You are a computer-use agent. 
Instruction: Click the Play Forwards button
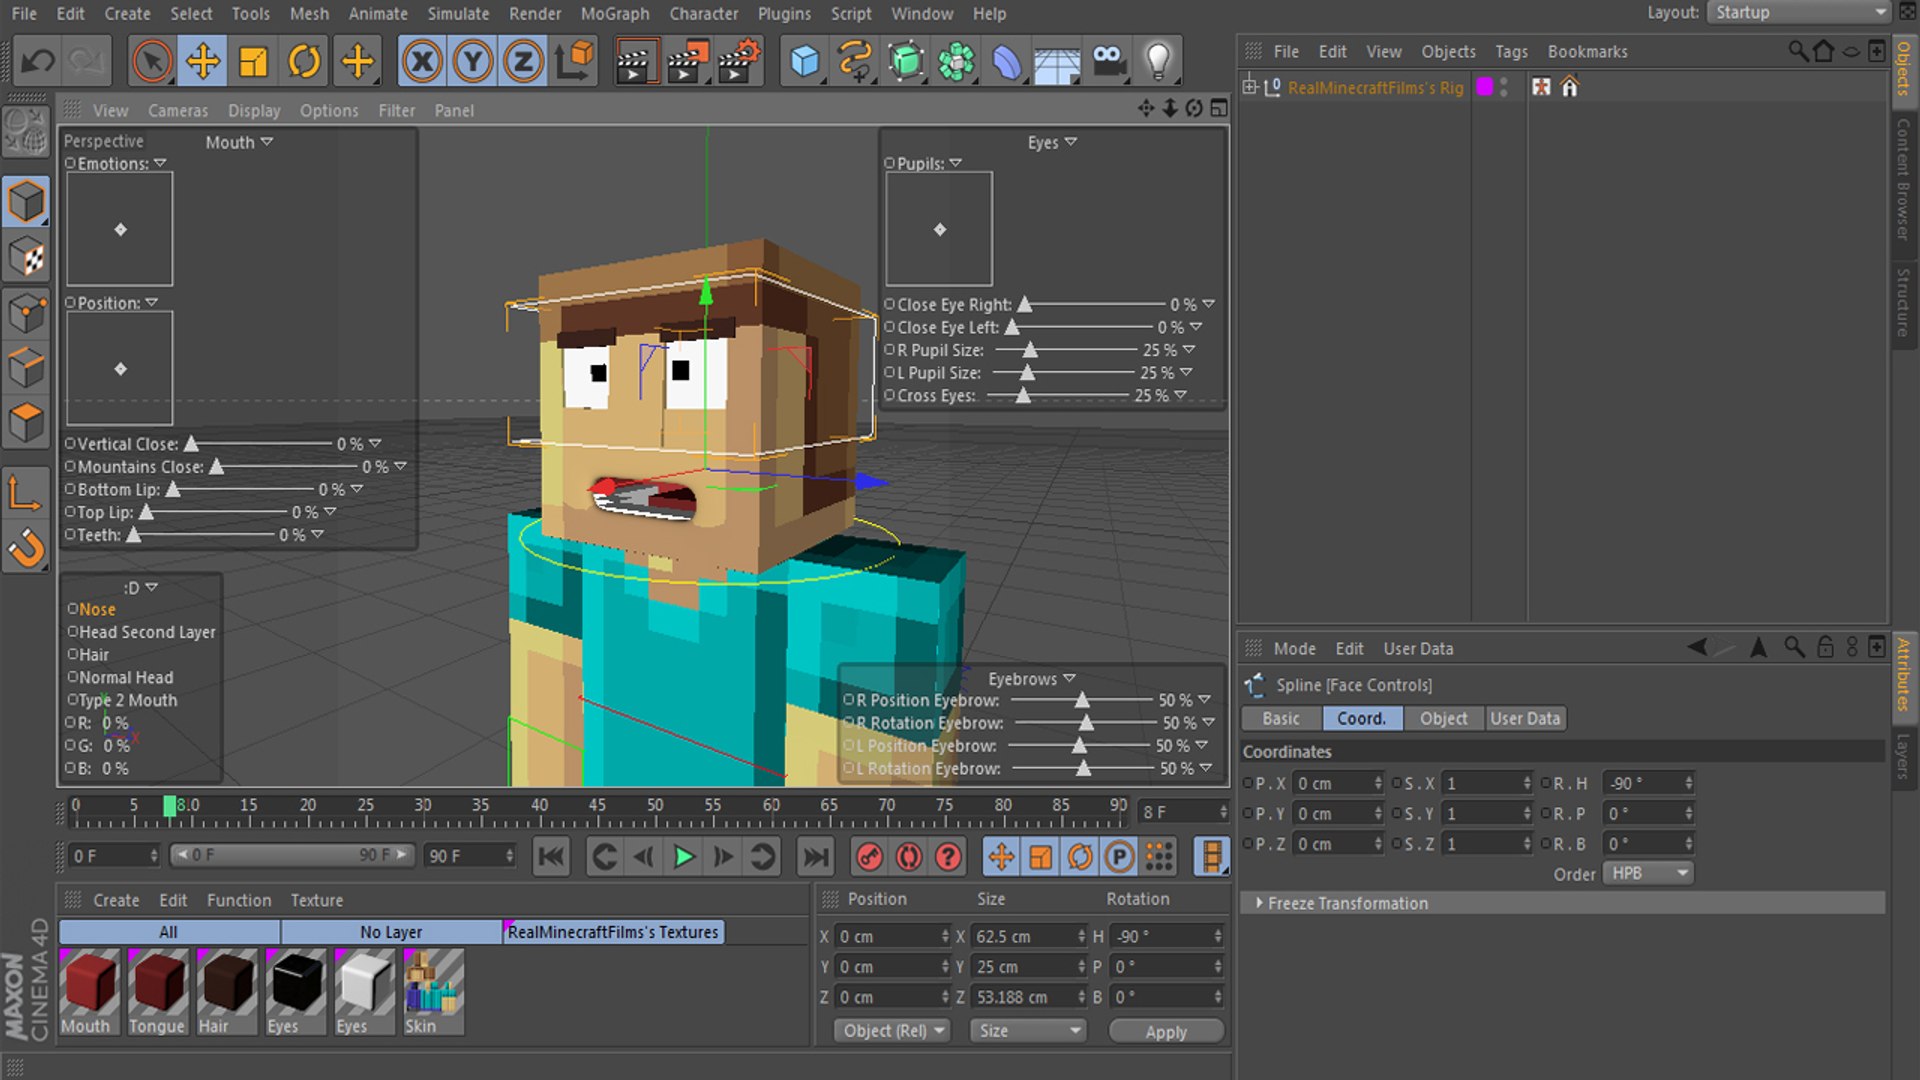684,857
